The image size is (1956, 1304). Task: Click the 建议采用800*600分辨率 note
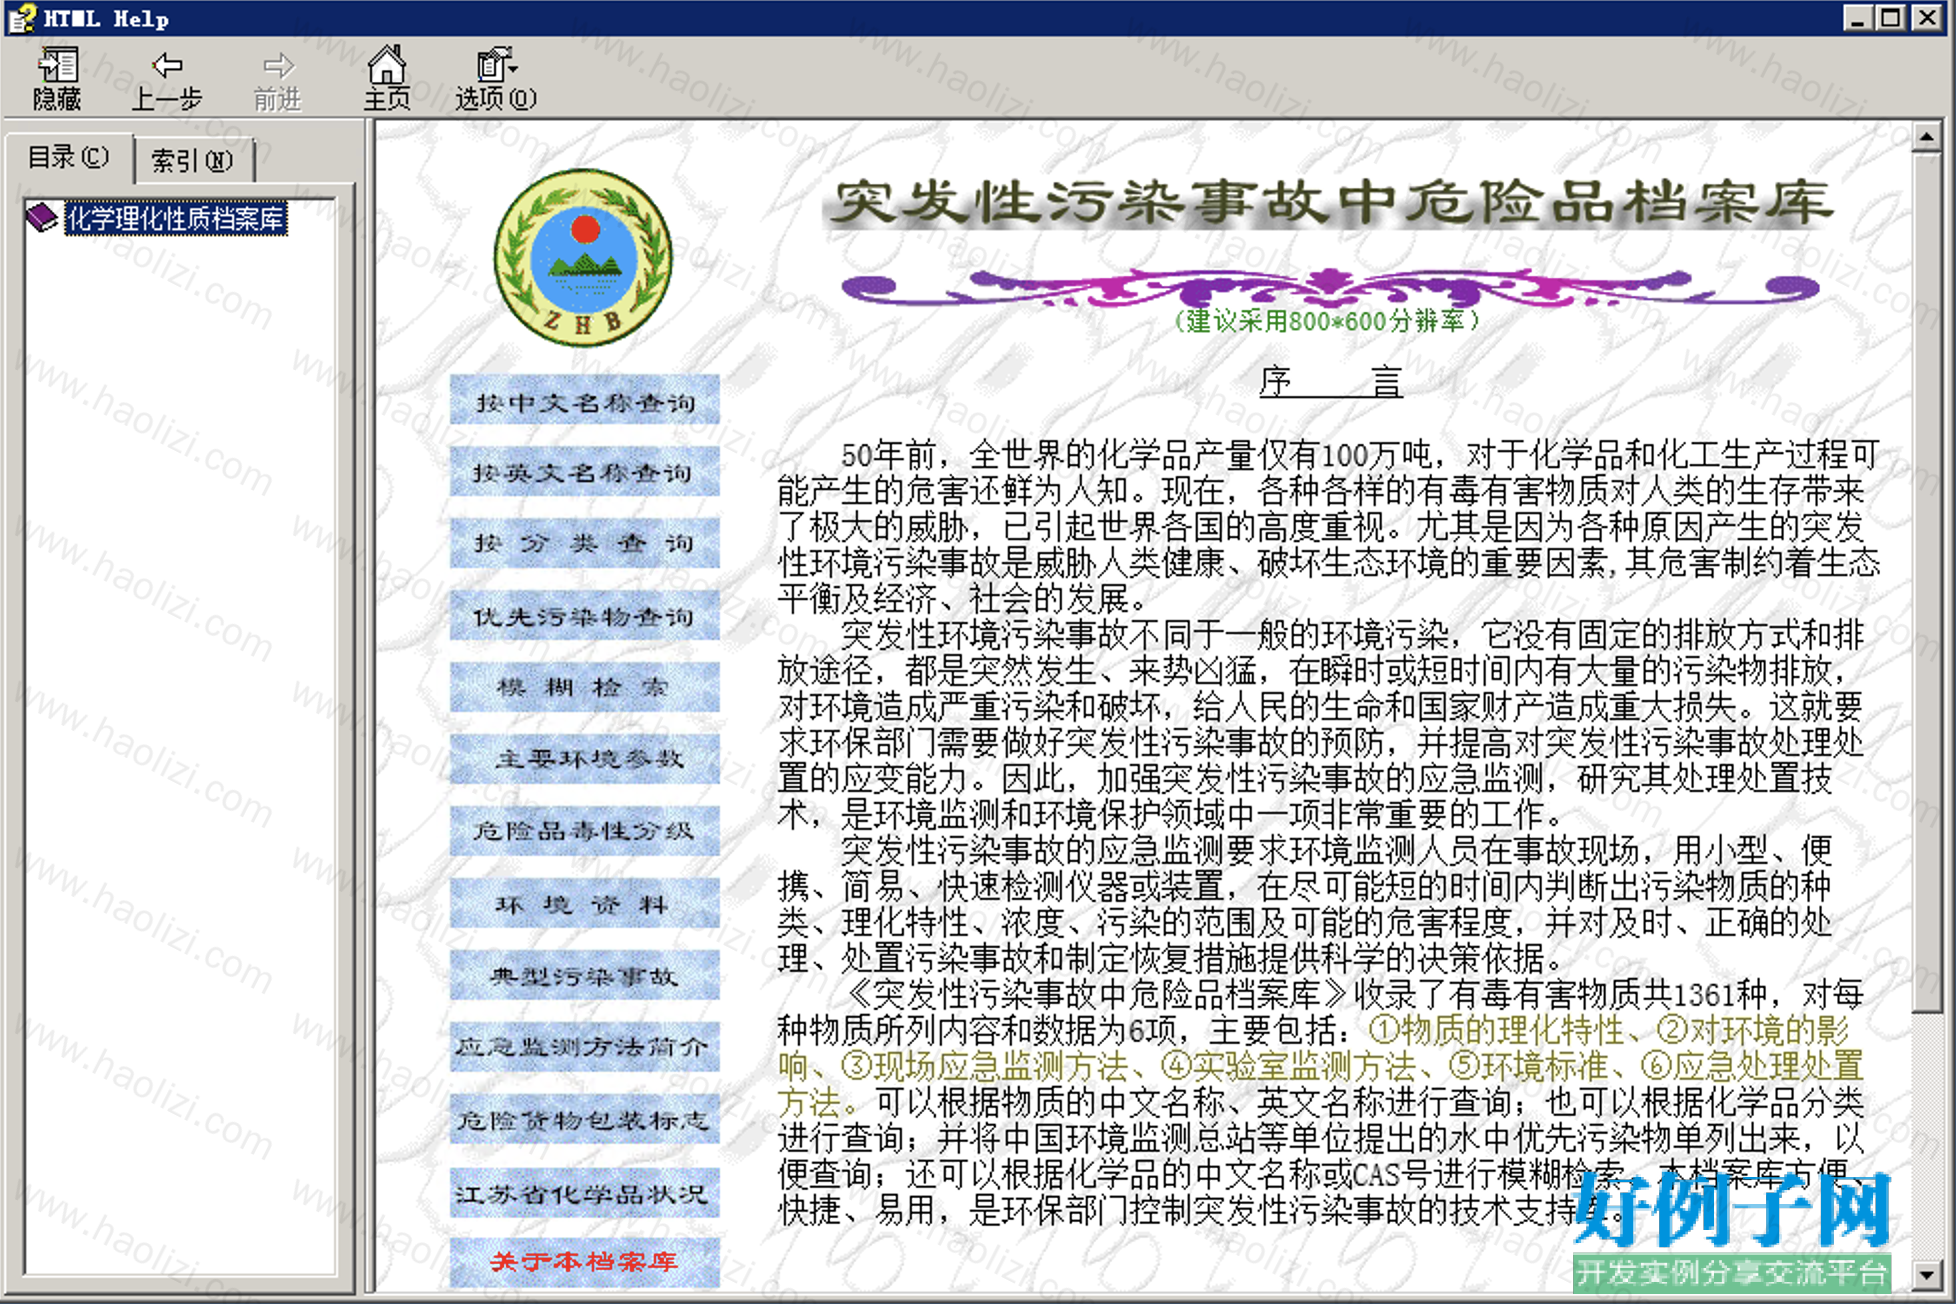click(1326, 321)
